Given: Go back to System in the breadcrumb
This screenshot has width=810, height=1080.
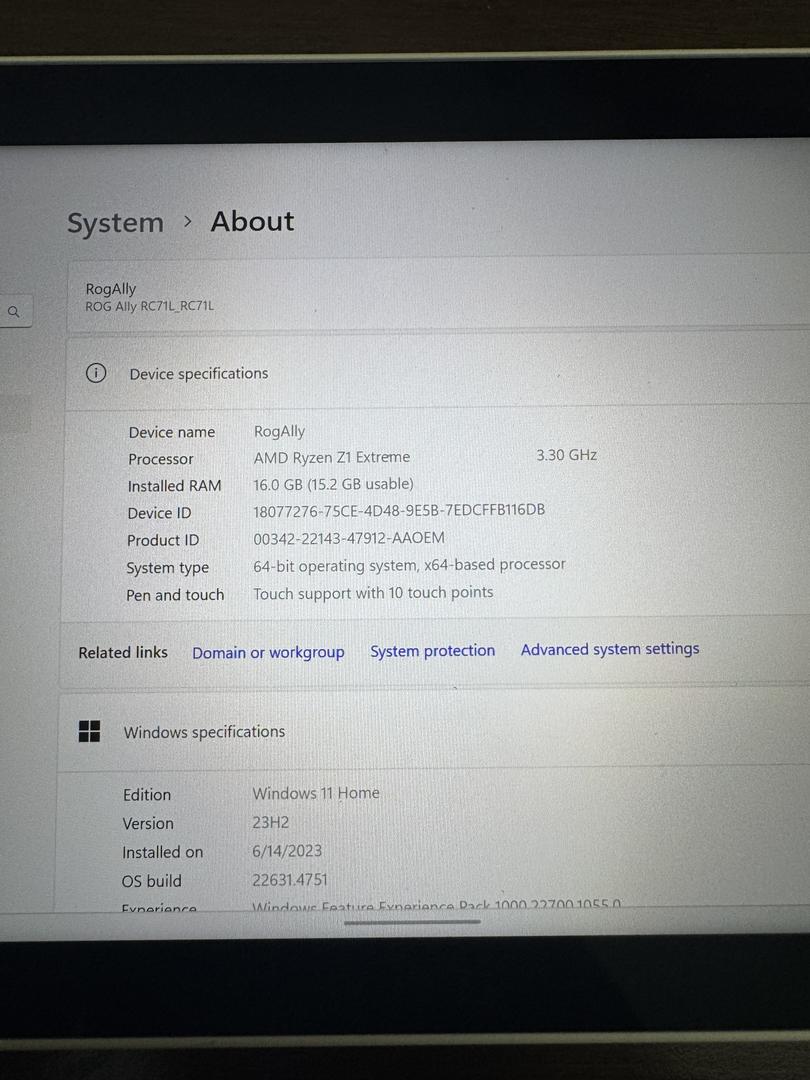Looking at the screenshot, I should [115, 223].
